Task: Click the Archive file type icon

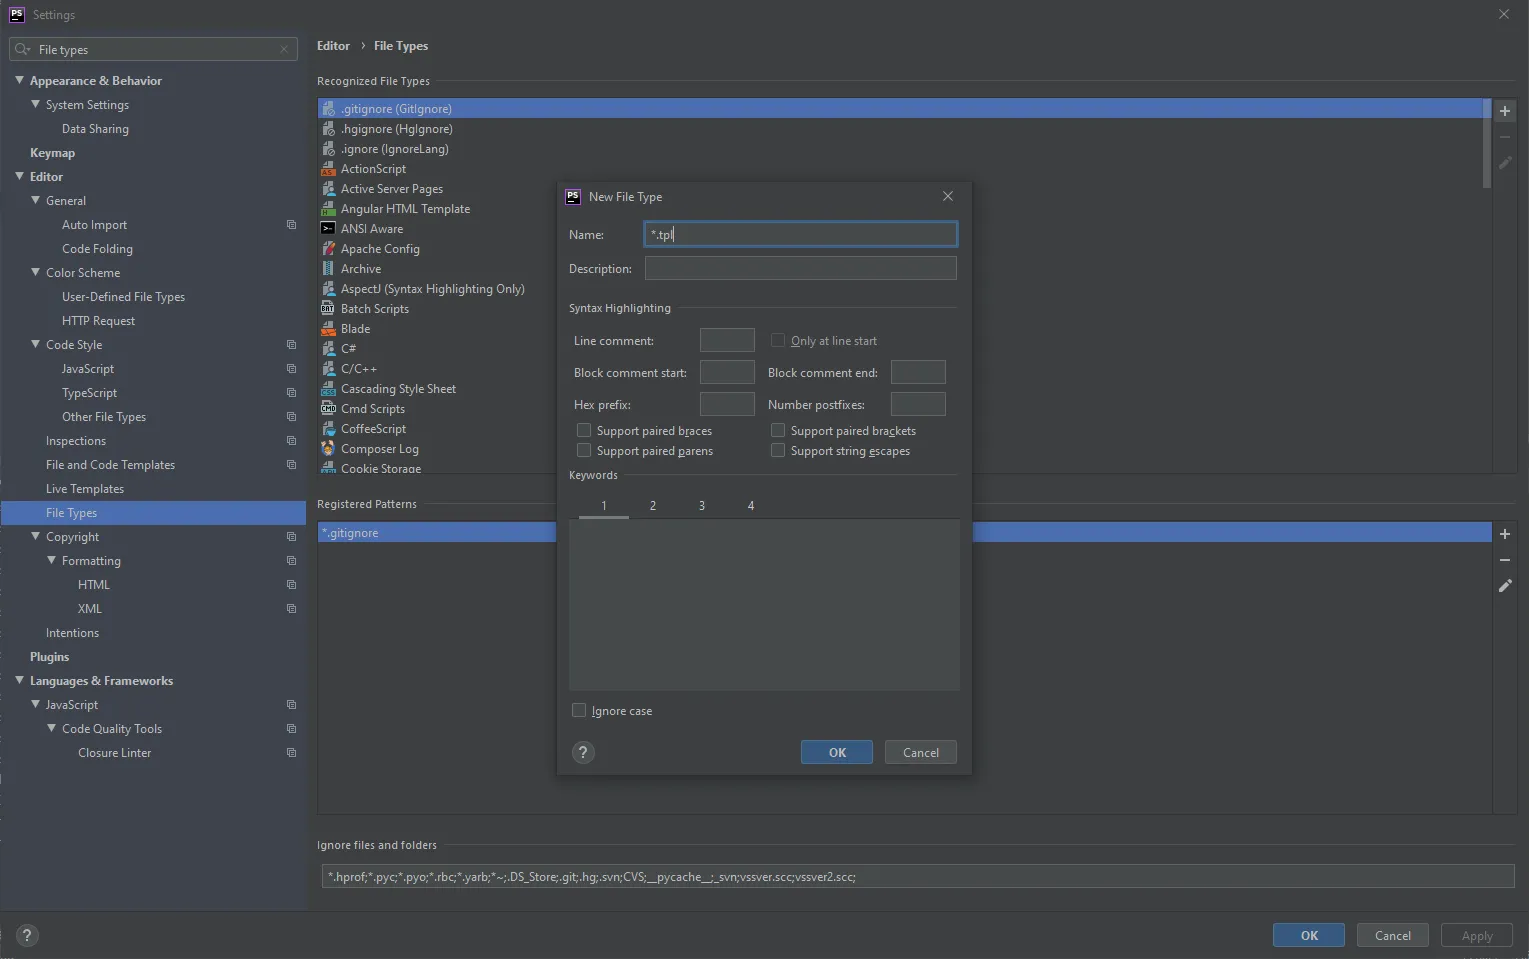Action: tap(328, 269)
